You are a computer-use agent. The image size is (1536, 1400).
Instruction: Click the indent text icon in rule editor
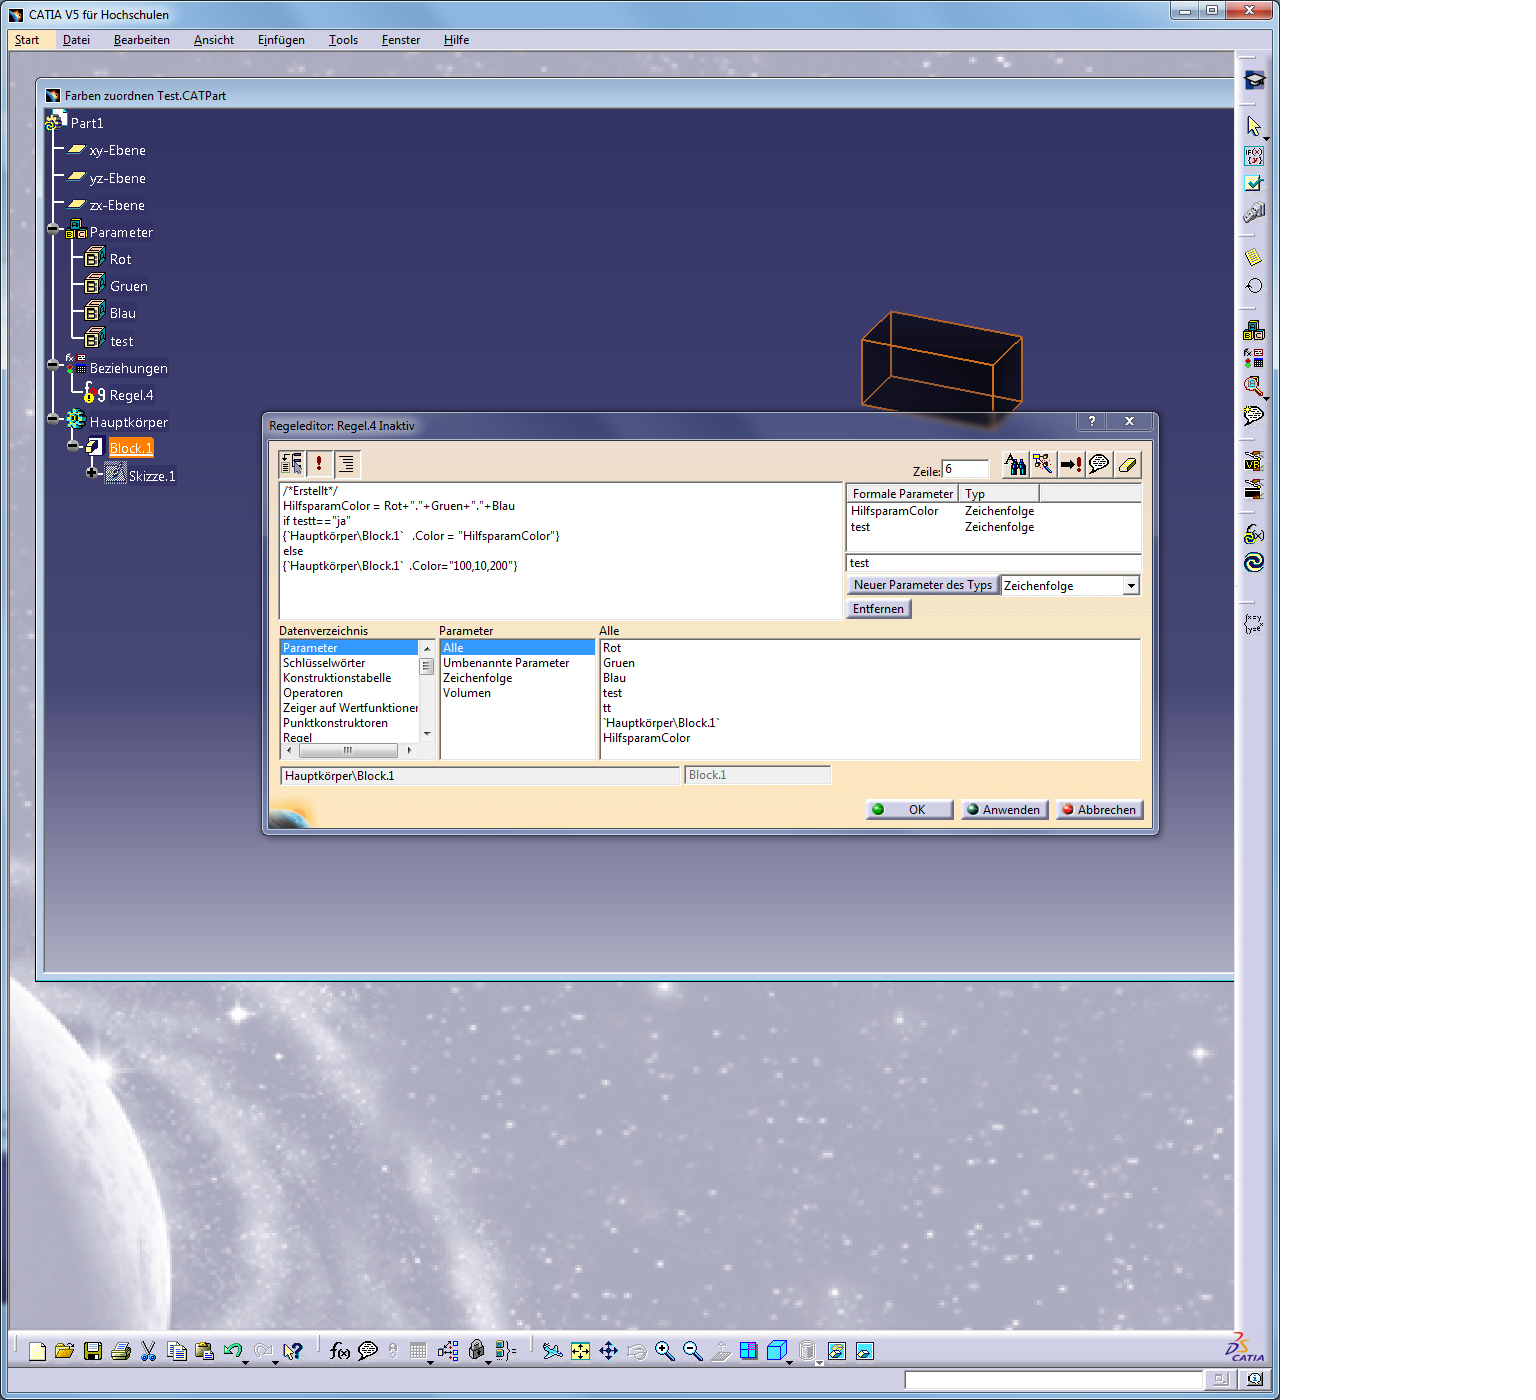click(347, 463)
